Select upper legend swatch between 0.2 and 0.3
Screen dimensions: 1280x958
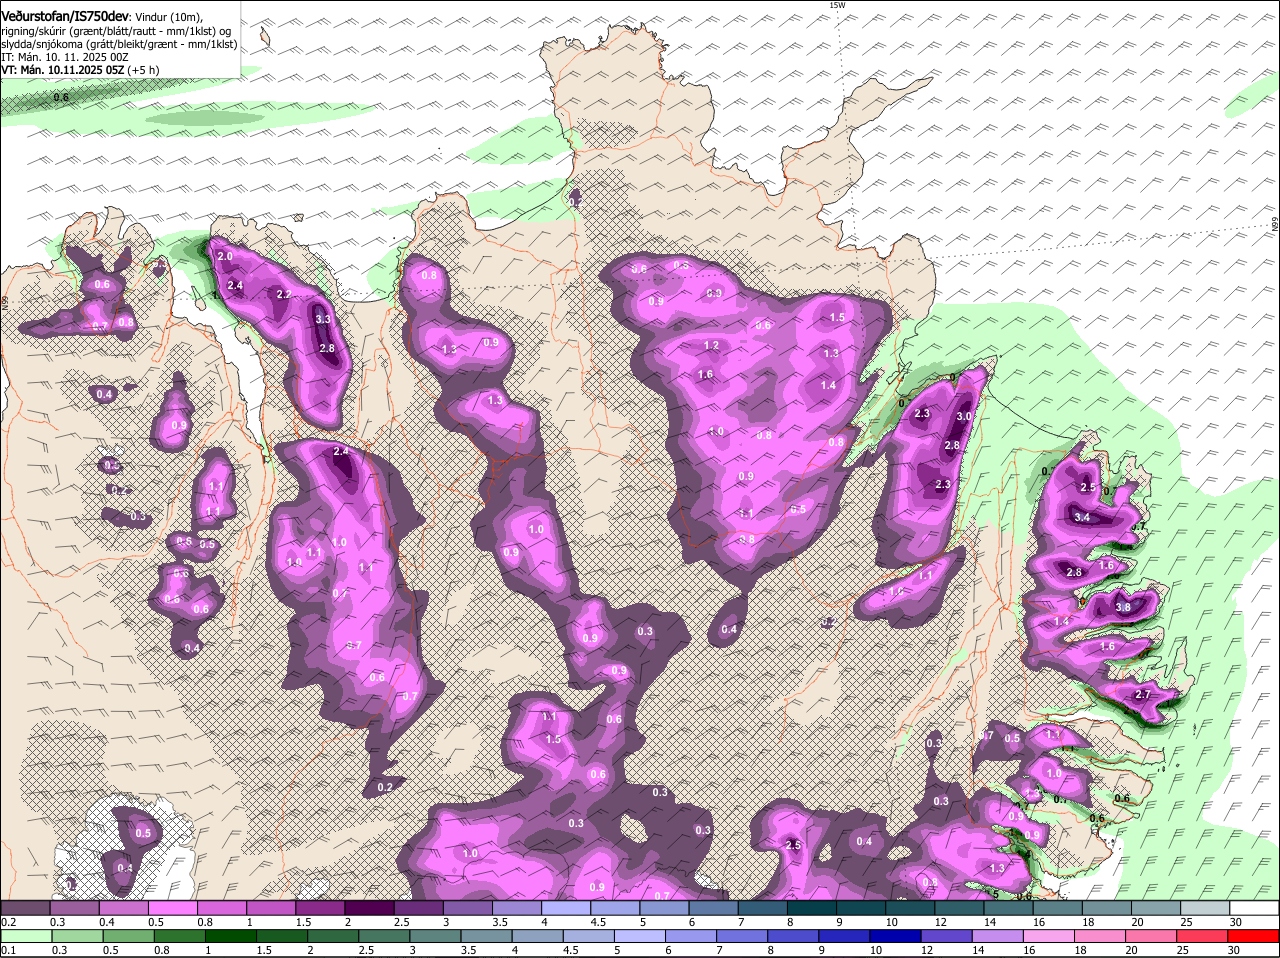[25, 907]
